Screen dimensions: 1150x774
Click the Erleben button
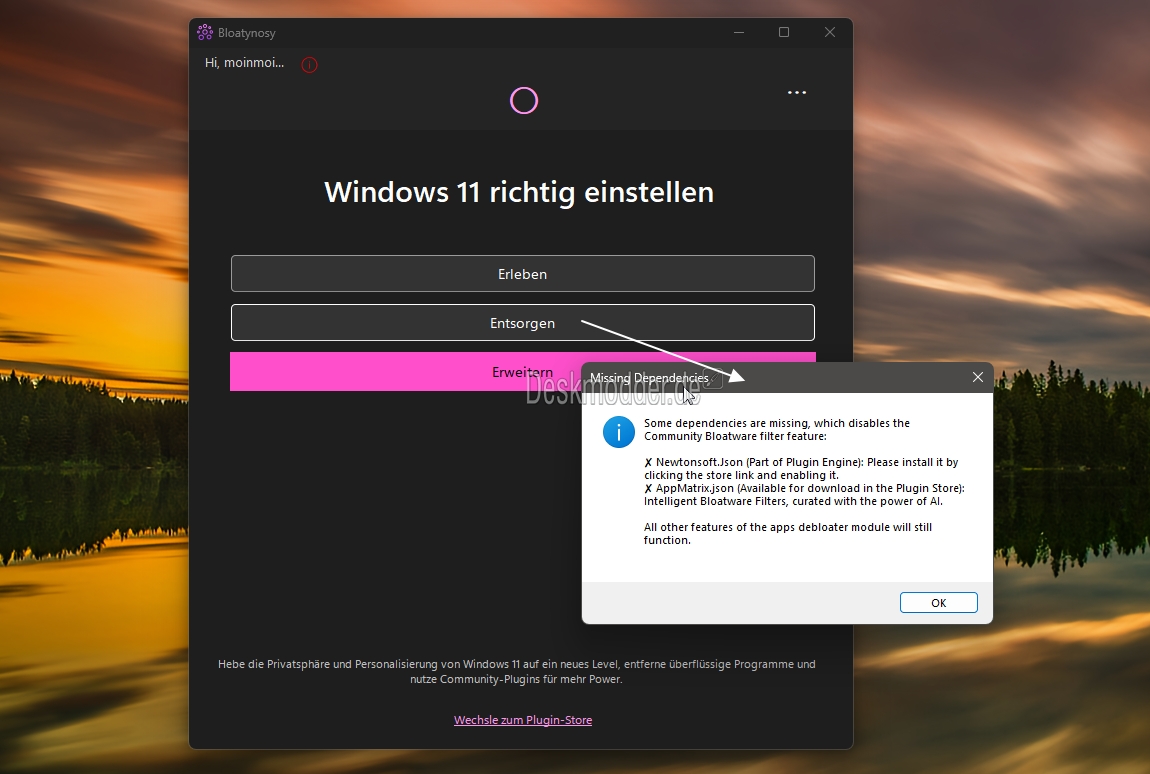click(522, 274)
